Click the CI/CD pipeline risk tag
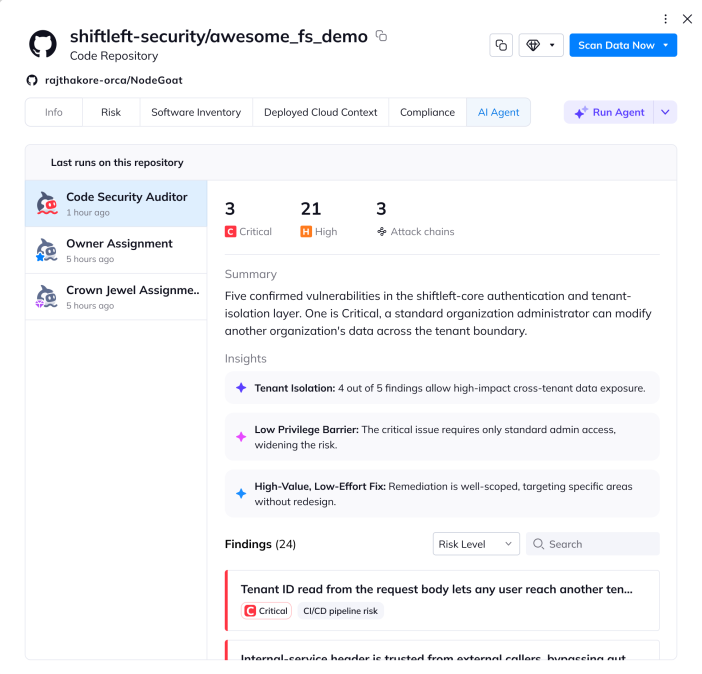702x674 pixels. pyautogui.click(x=340, y=611)
